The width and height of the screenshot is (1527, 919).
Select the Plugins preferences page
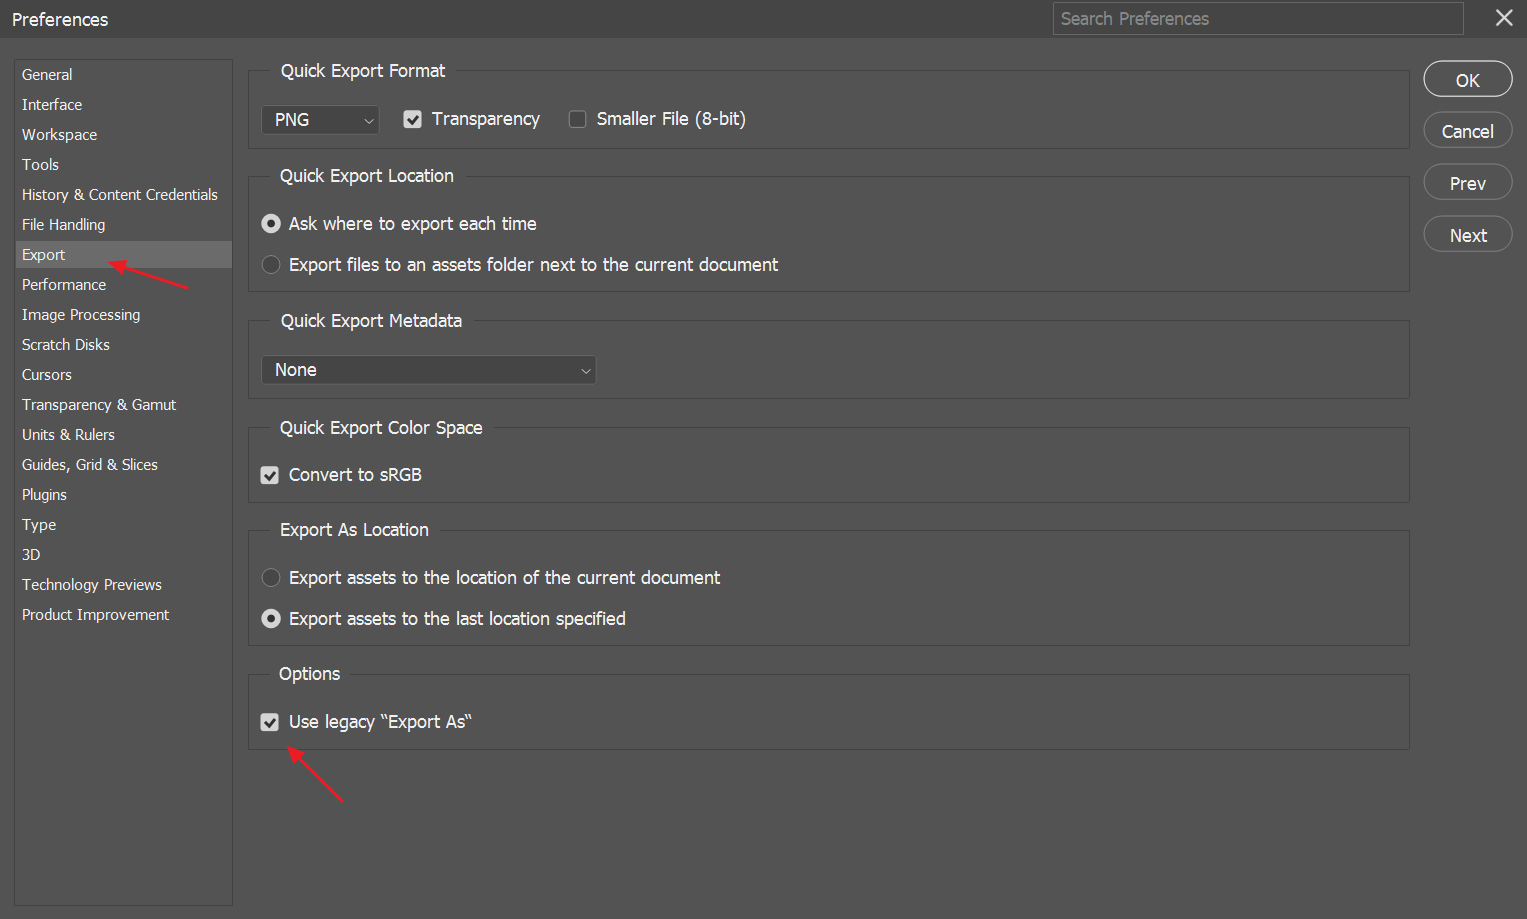point(44,494)
